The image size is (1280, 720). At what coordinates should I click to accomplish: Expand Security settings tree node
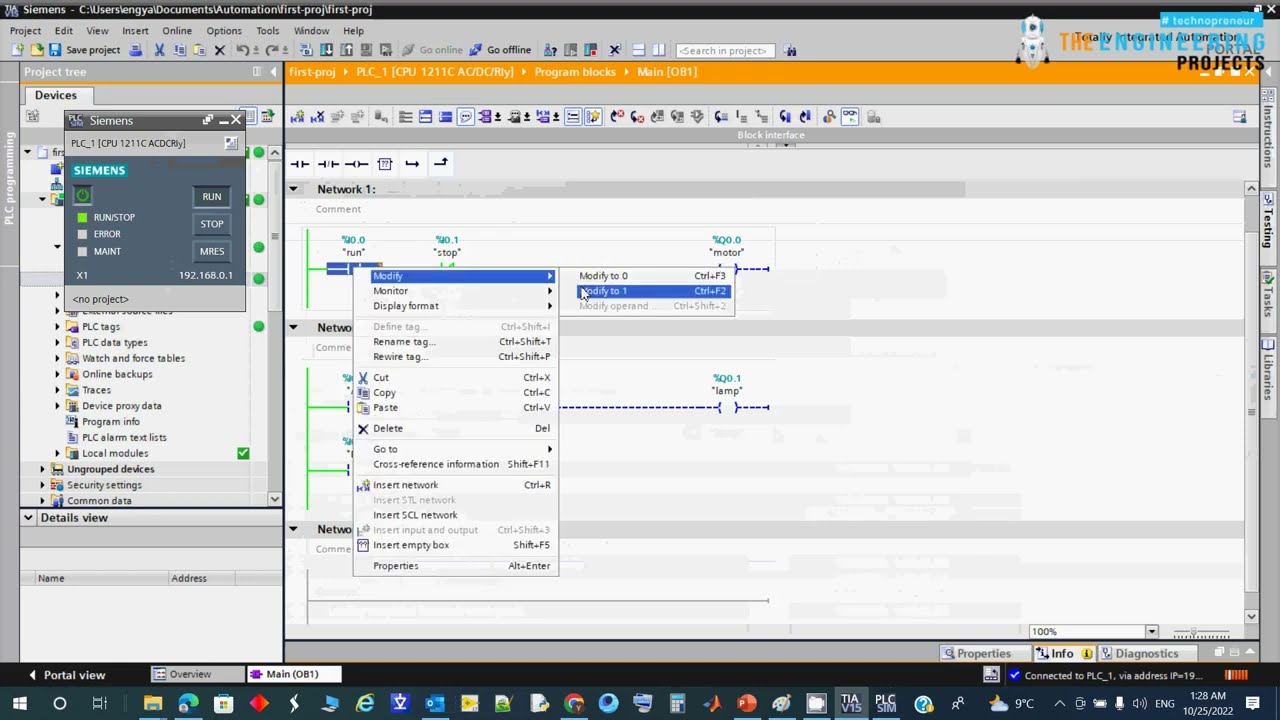pyautogui.click(x=43, y=485)
